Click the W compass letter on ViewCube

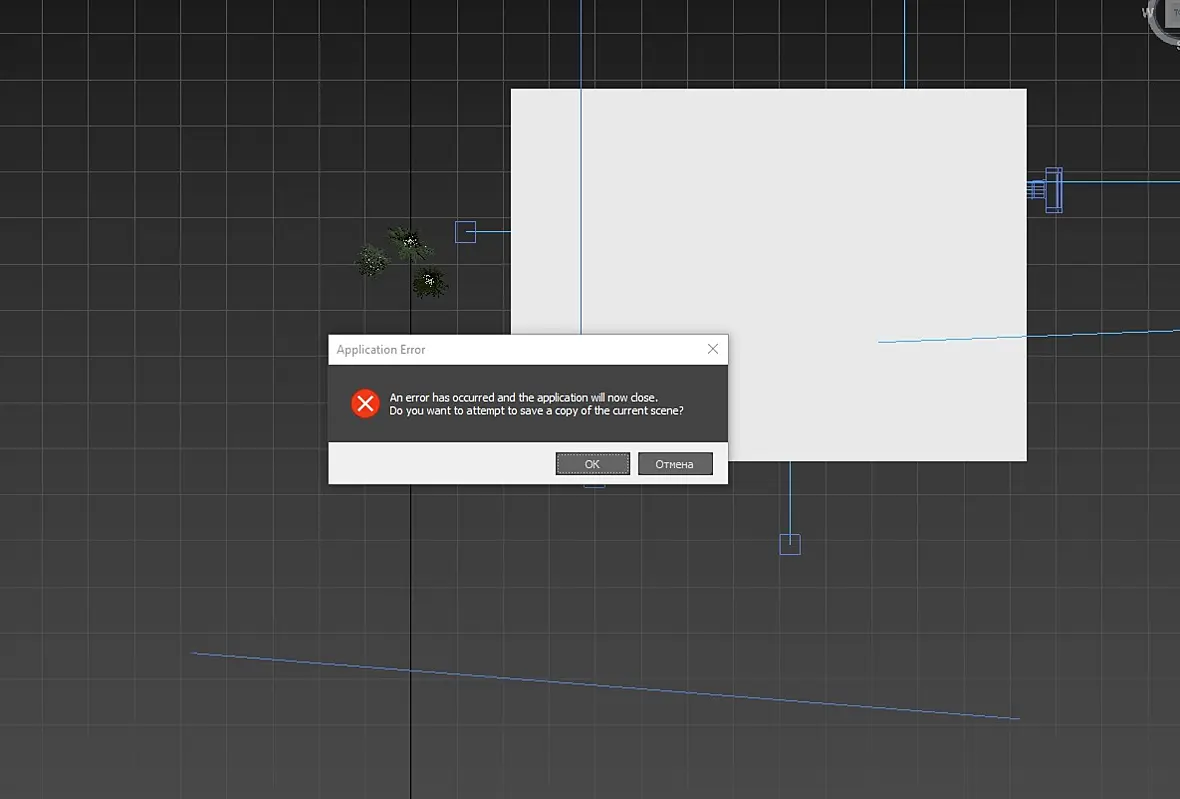click(1148, 12)
